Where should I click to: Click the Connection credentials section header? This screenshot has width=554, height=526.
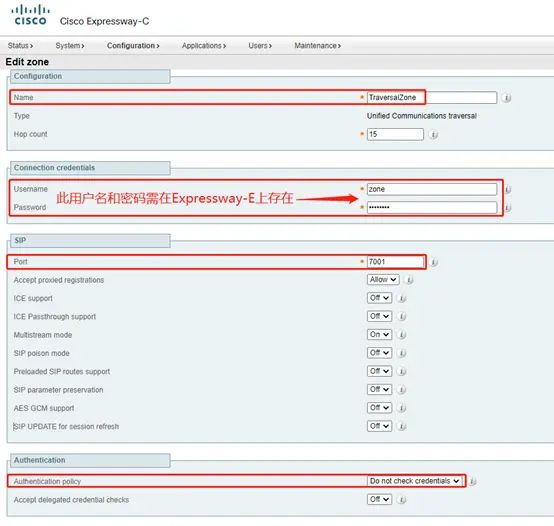(x=90, y=168)
